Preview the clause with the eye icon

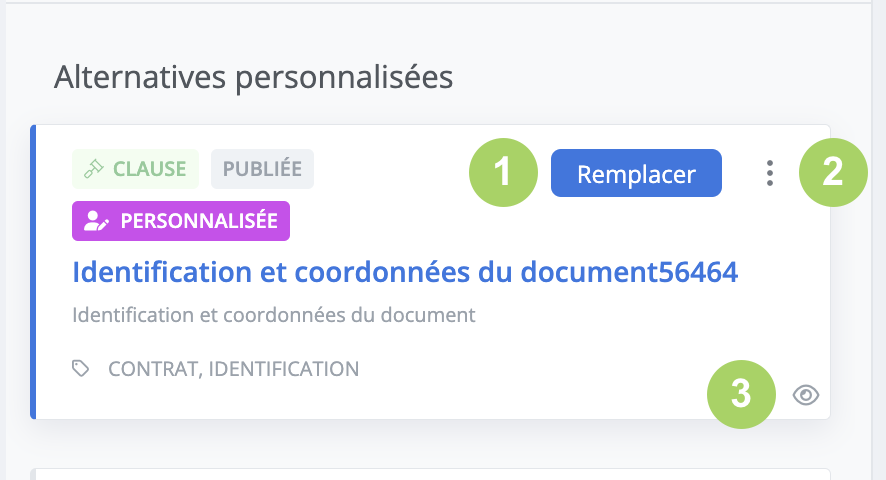[805, 395]
